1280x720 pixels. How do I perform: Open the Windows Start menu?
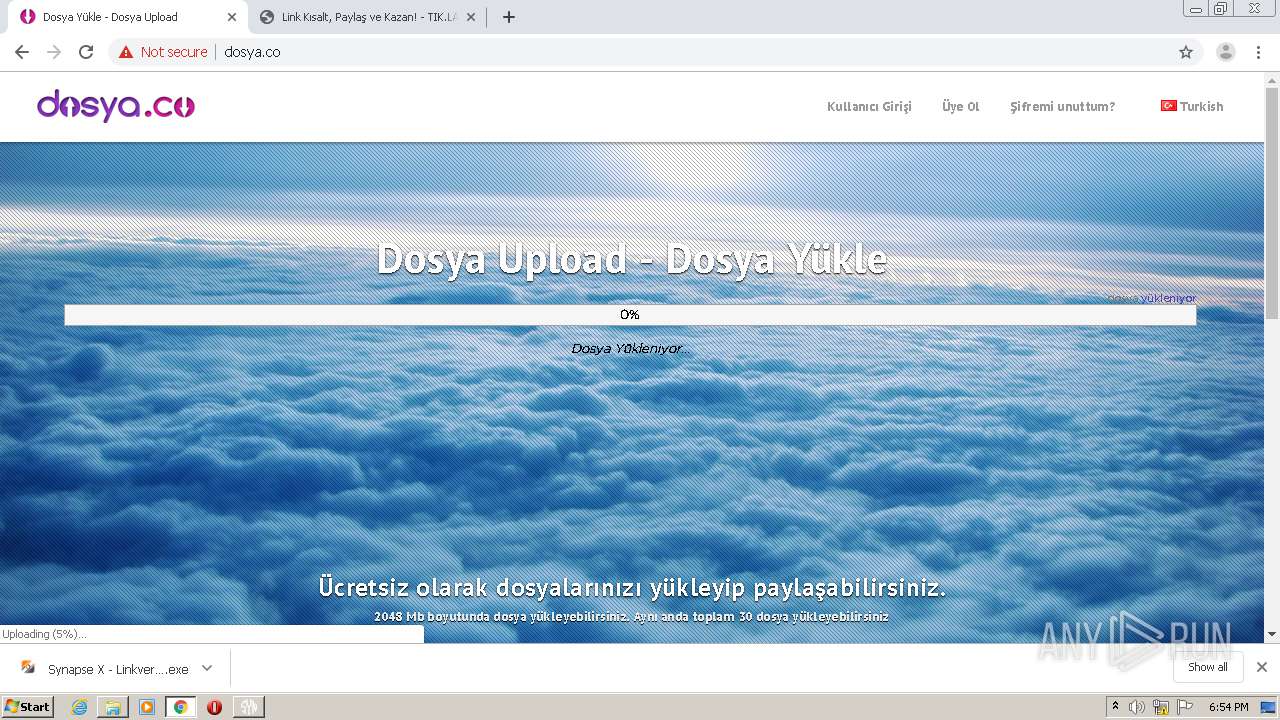click(27, 707)
